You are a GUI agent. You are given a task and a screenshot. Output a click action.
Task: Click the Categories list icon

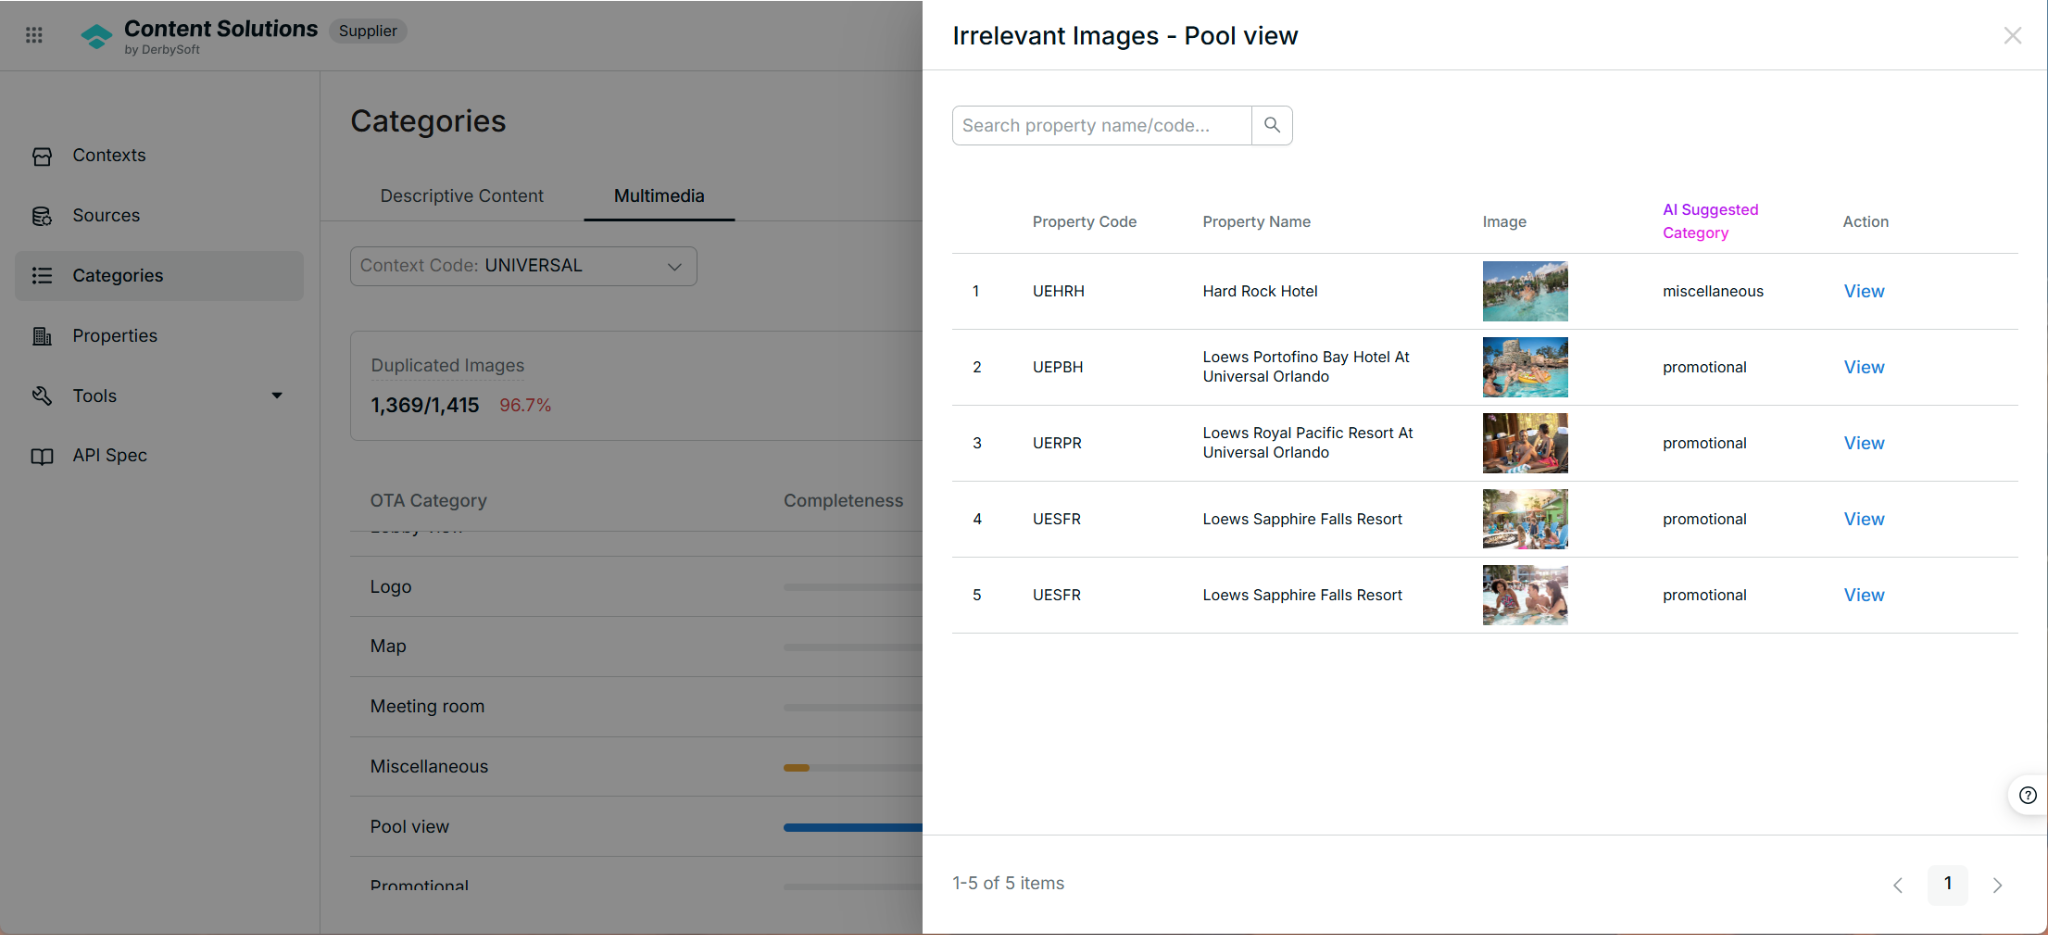pos(42,276)
